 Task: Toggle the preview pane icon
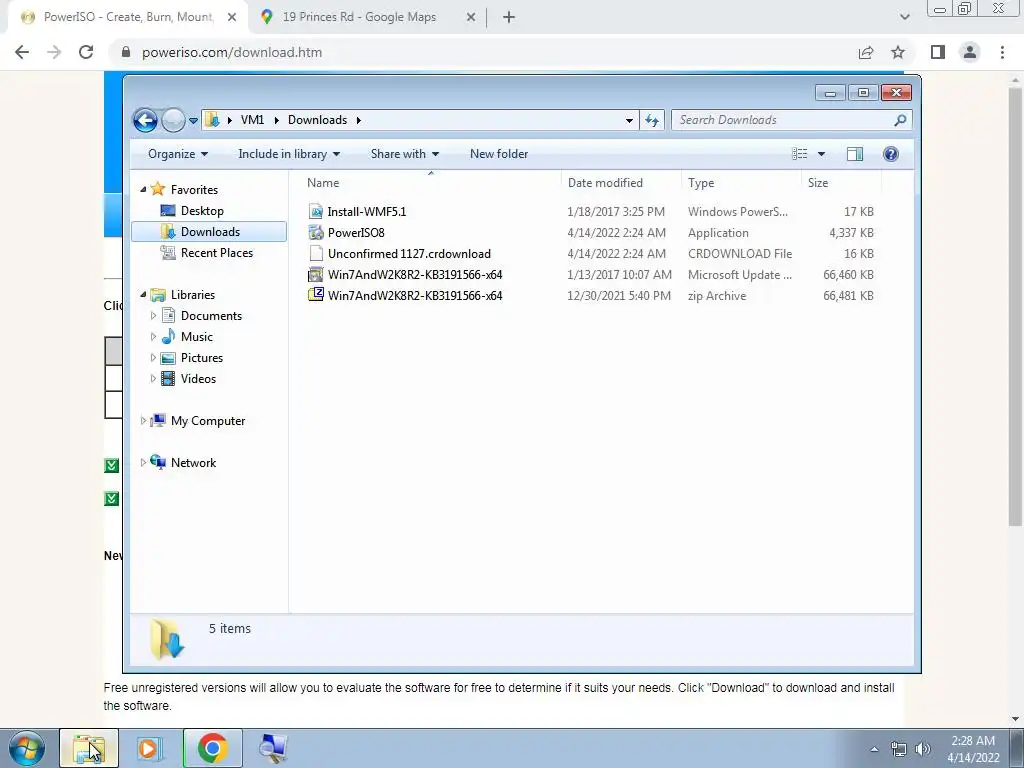coord(855,154)
